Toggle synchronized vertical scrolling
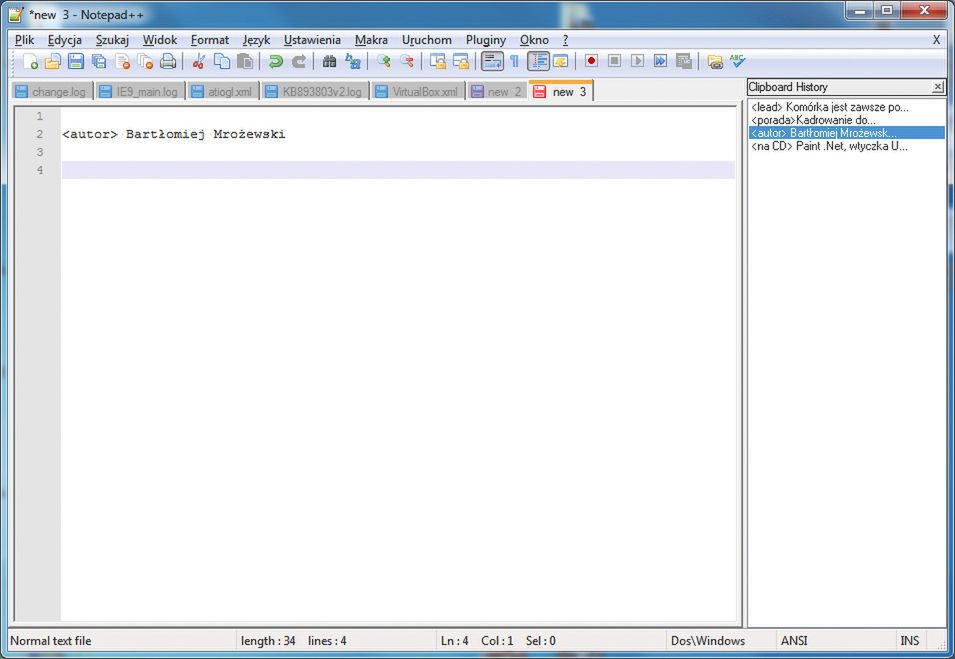Screen dimensions: 955x659 coord(437,61)
